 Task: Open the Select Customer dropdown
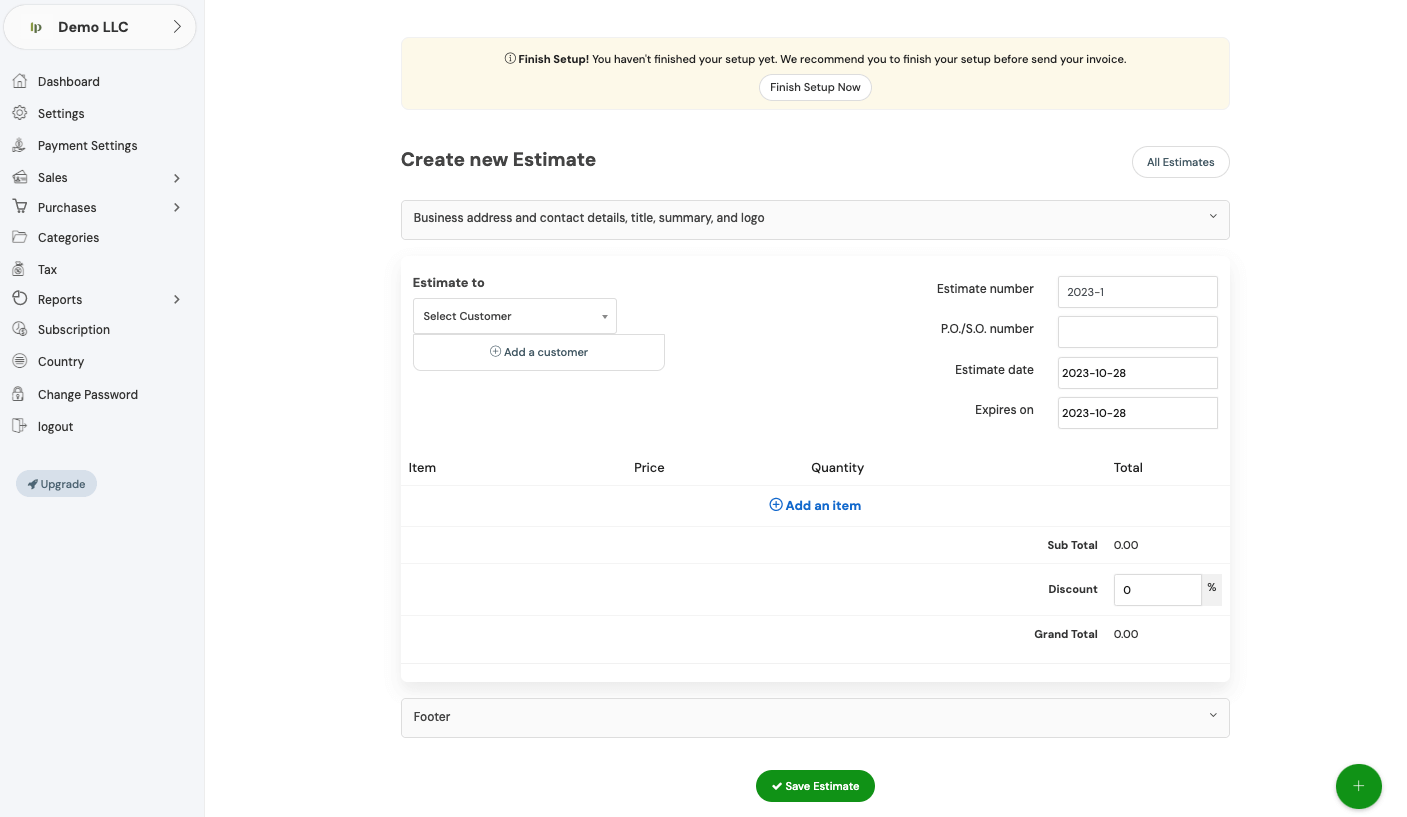click(x=514, y=316)
